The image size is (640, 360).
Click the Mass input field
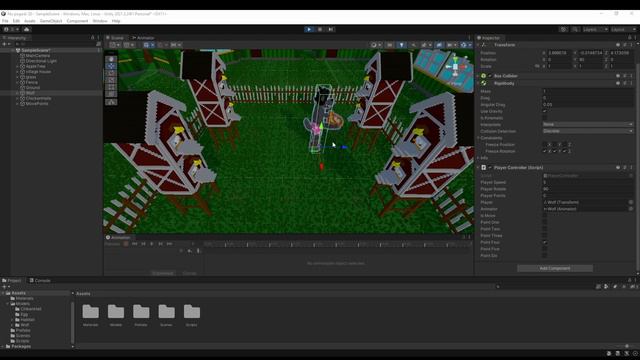coord(588,91)
